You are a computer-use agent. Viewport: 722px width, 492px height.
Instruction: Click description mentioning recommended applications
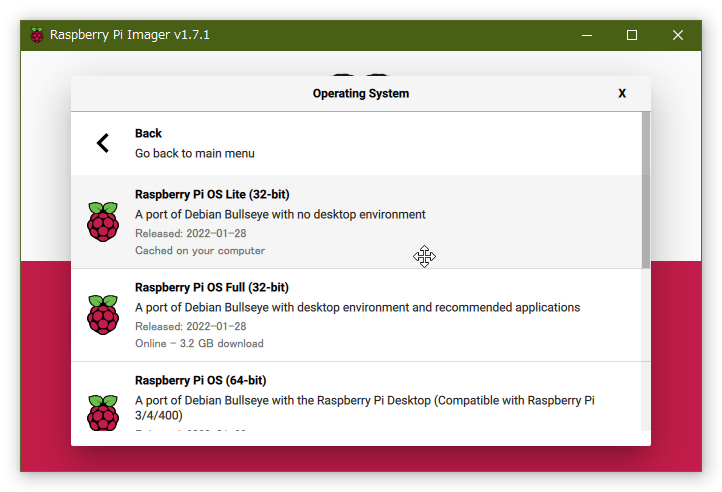pyautogui.click(x=357, y=308)
